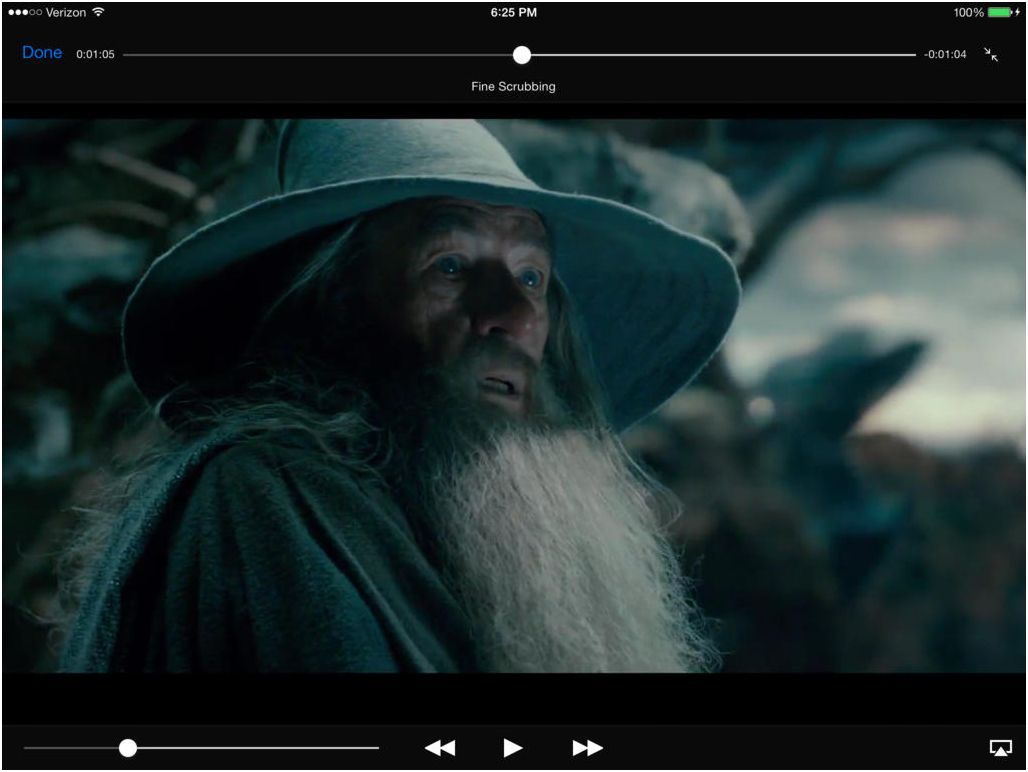Tap the green battery icon
The height and width of the screenshot is (772, 1028).
coord(999,13)
